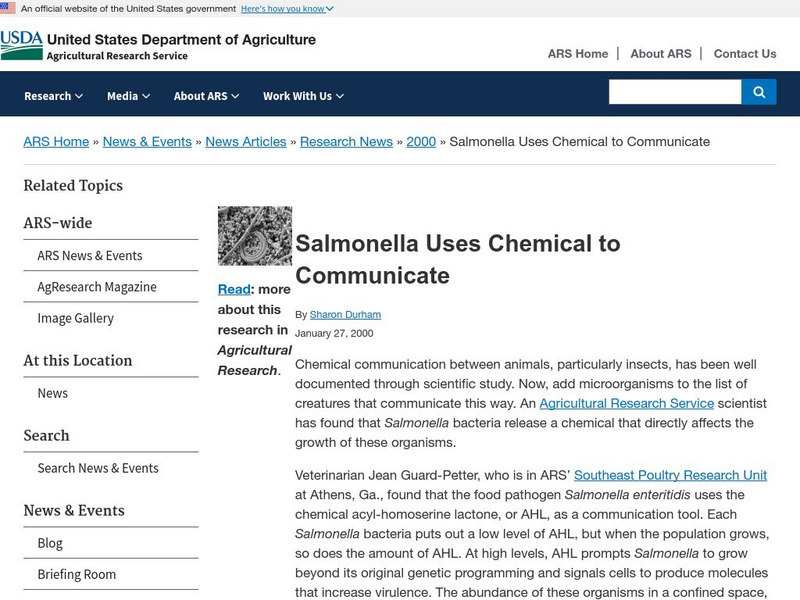Image resolution: width=800 pixels, height=600 pixels.
Task: Open the About ARS dropdown menu
Action: click(206, 96)
